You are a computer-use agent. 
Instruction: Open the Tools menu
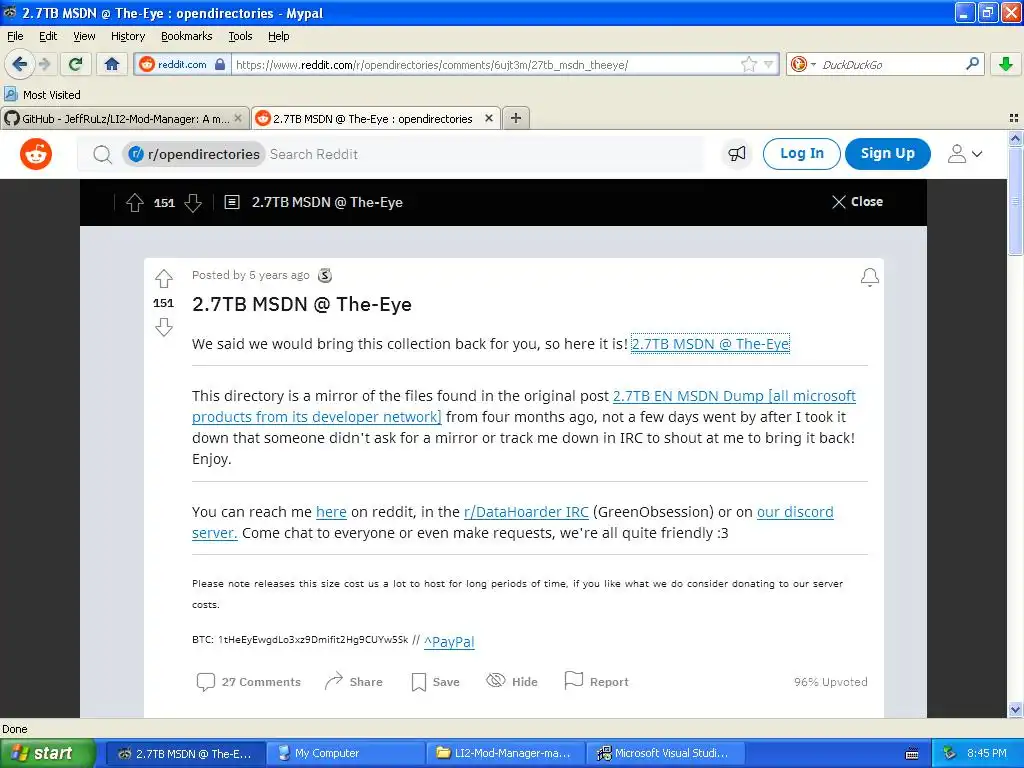tap(240, 36)
